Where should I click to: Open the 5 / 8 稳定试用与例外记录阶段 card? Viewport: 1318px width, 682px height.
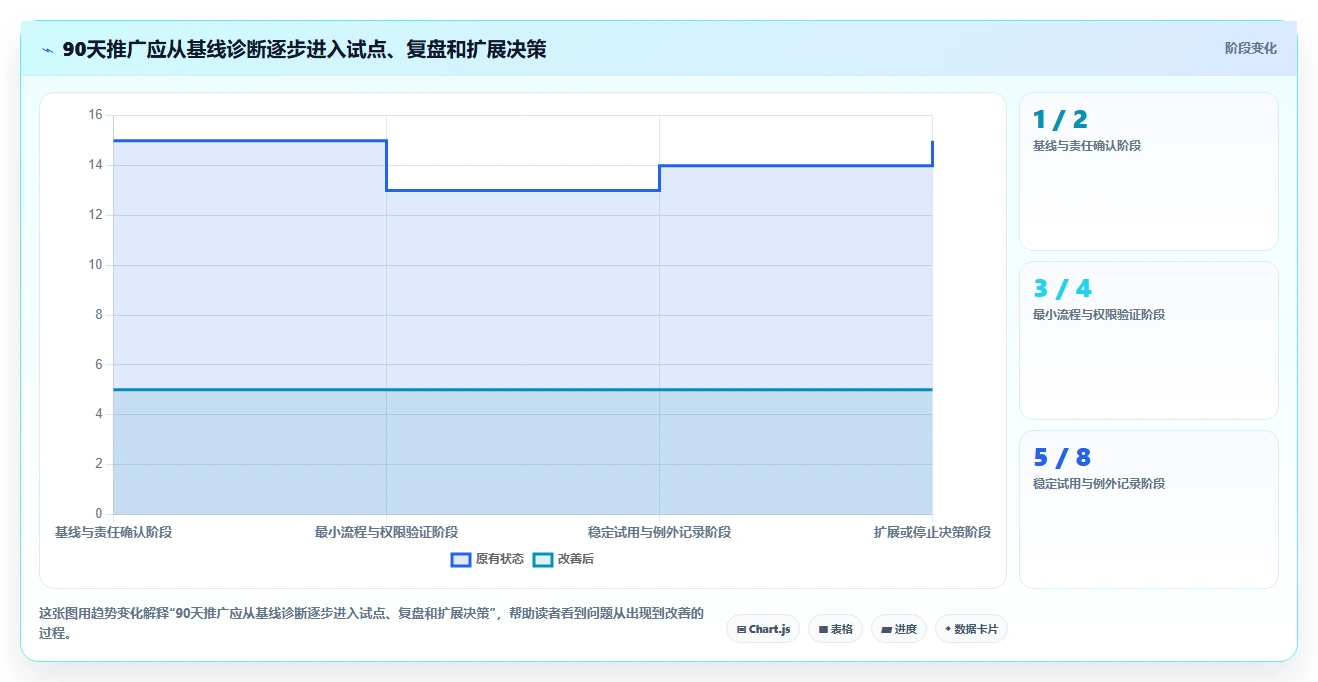point(1148,509)
